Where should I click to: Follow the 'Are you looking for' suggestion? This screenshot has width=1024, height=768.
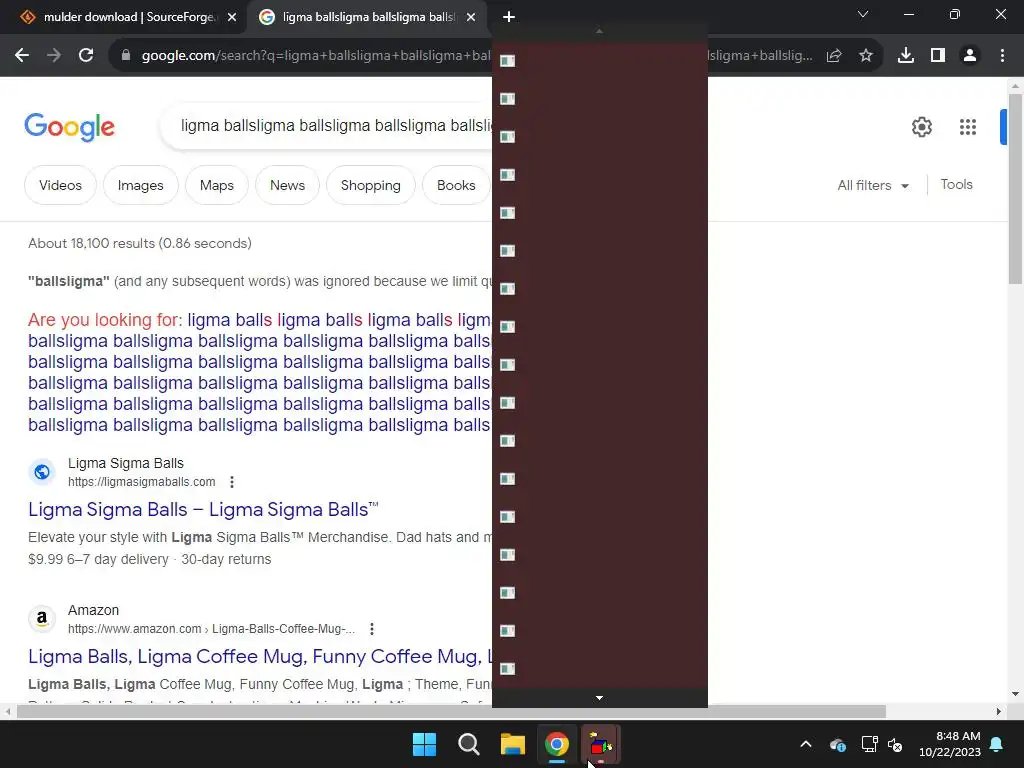click(x=260, y=372)
